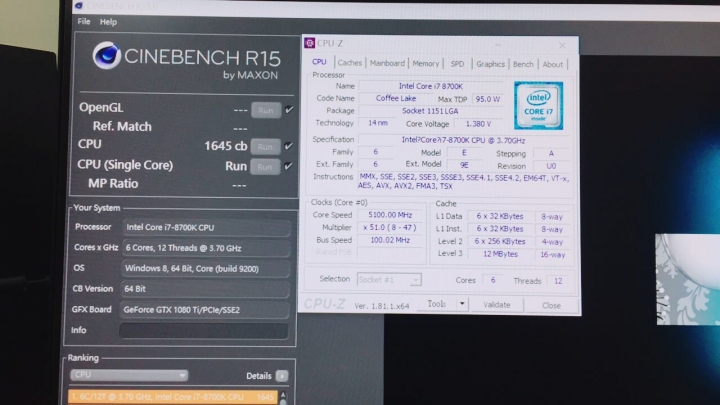Viewport: 720px width, 405px height.
Task: Toggle the CPU test checkbox
Action: [288, 146]
